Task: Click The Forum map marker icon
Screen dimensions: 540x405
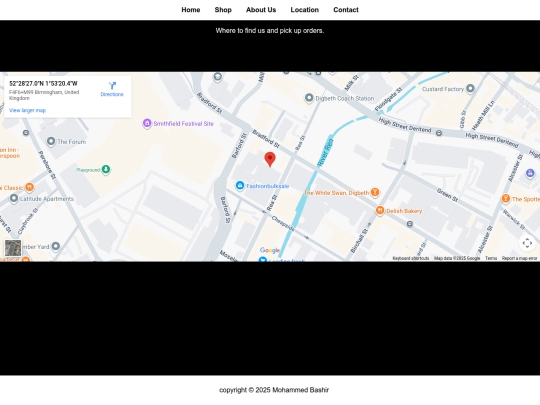Action: (51, 141)
